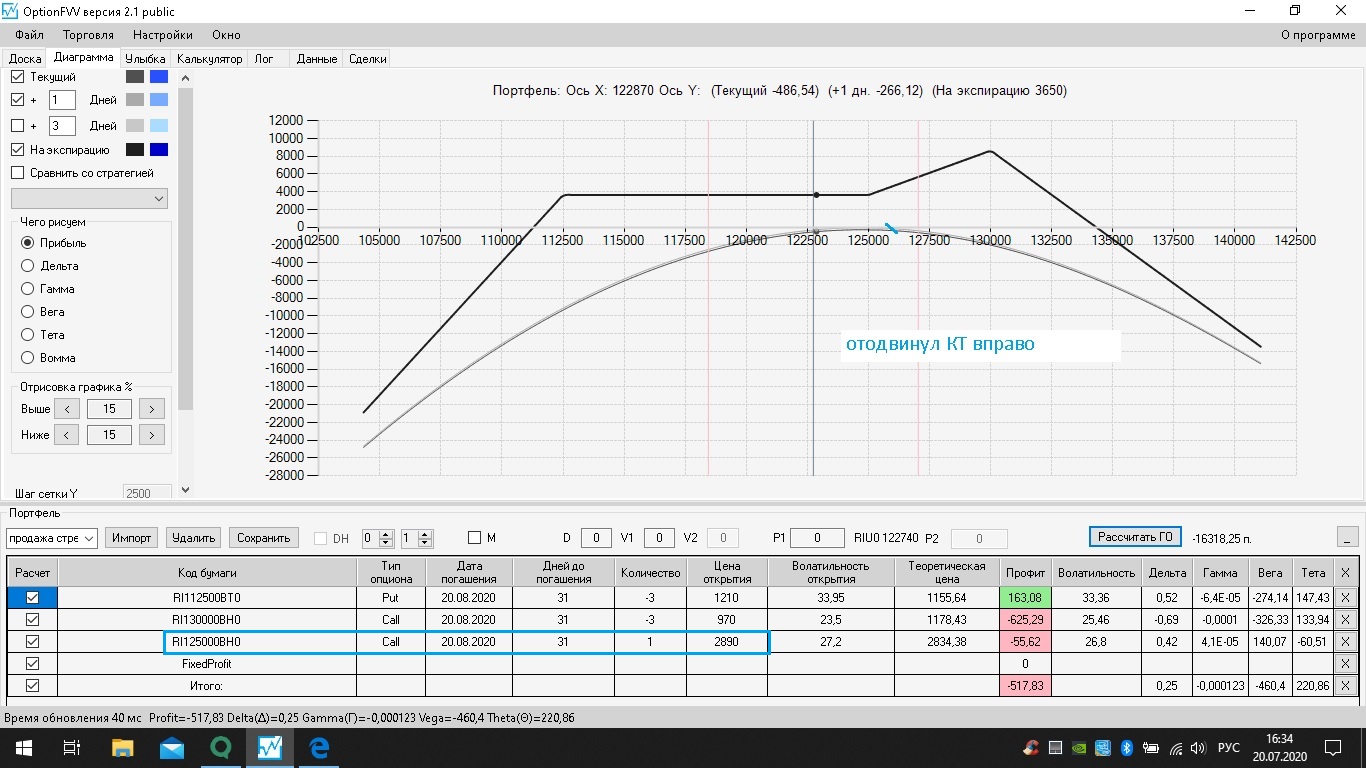Open the Wi-Fi network tray icon
Screen dimensions: 1366x768
1175,748
